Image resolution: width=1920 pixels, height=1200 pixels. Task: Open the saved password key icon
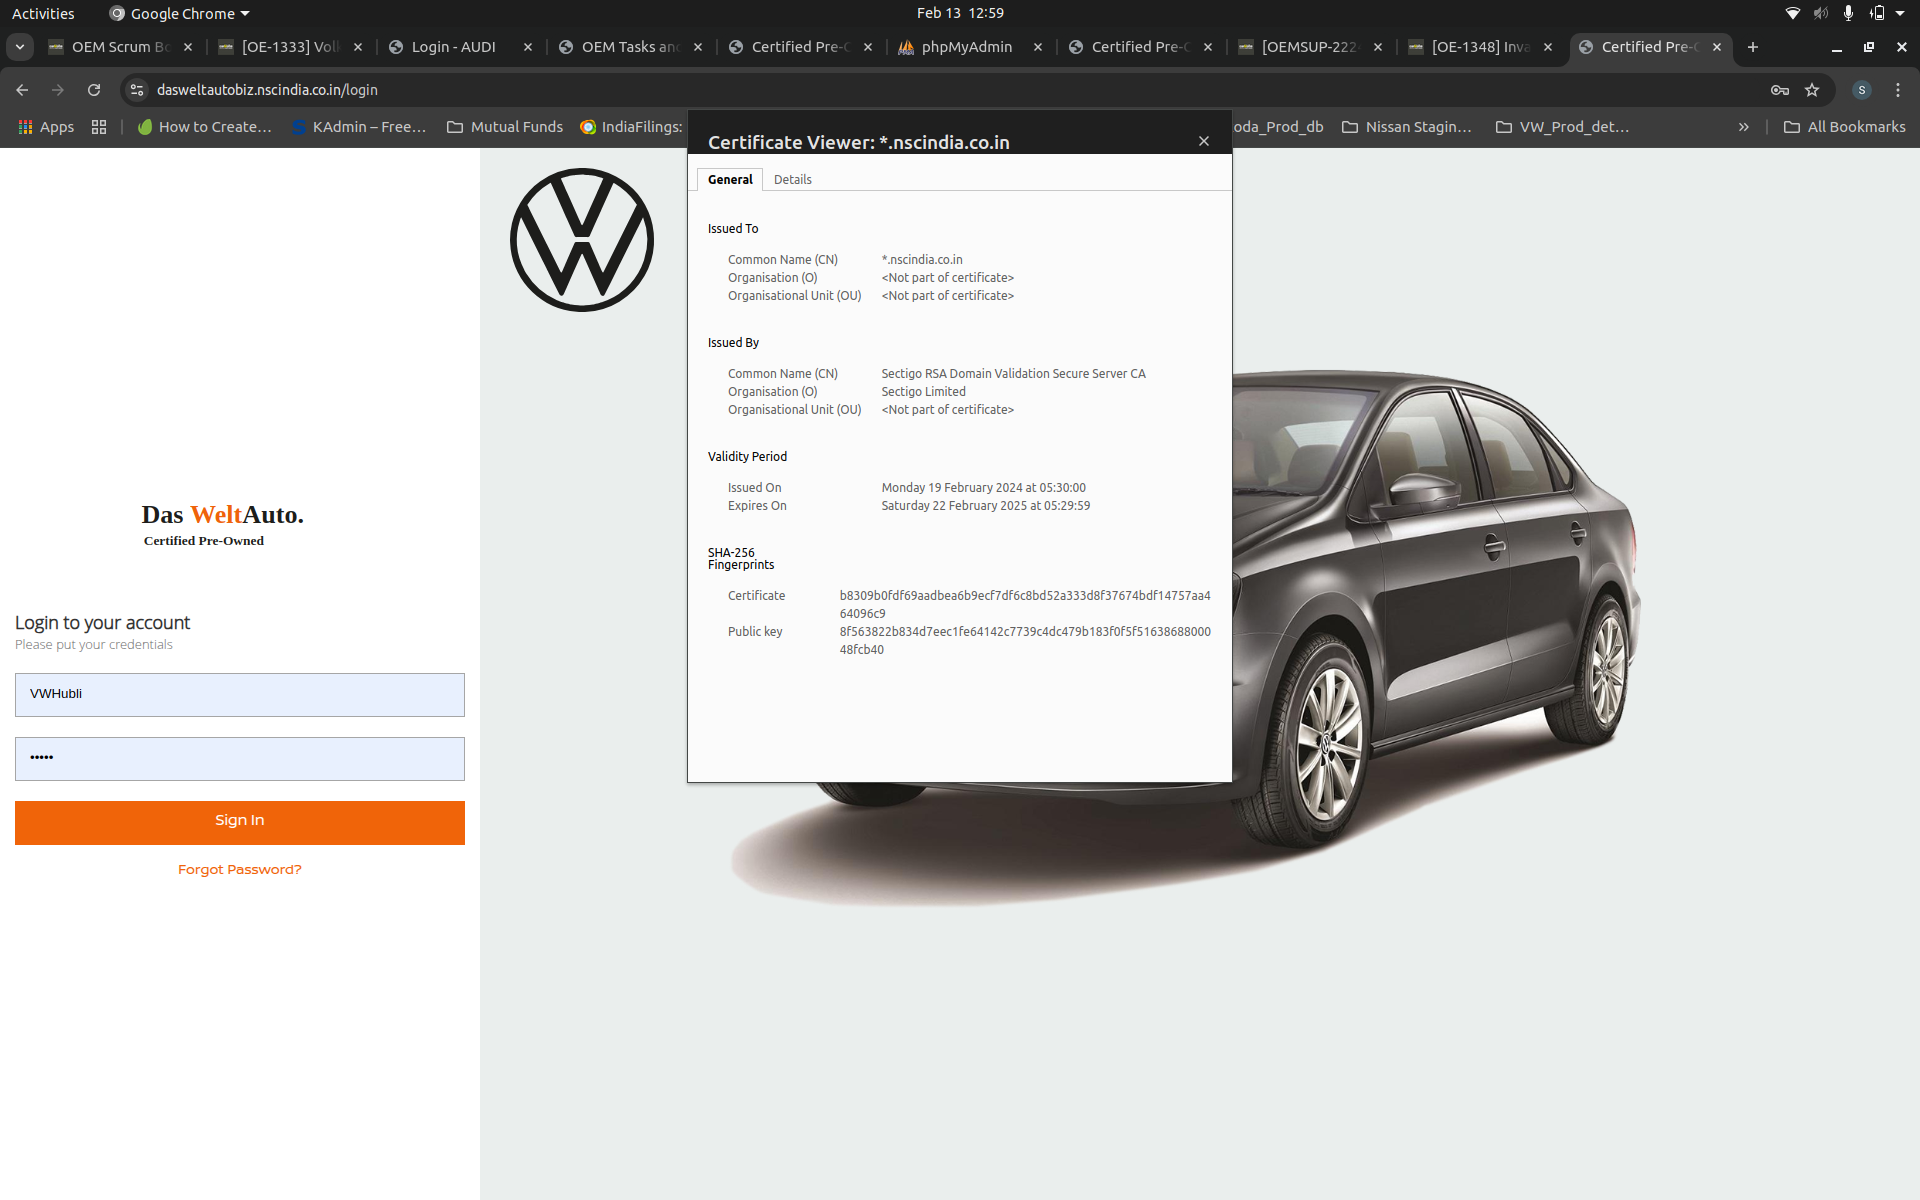coord(1780,90)
